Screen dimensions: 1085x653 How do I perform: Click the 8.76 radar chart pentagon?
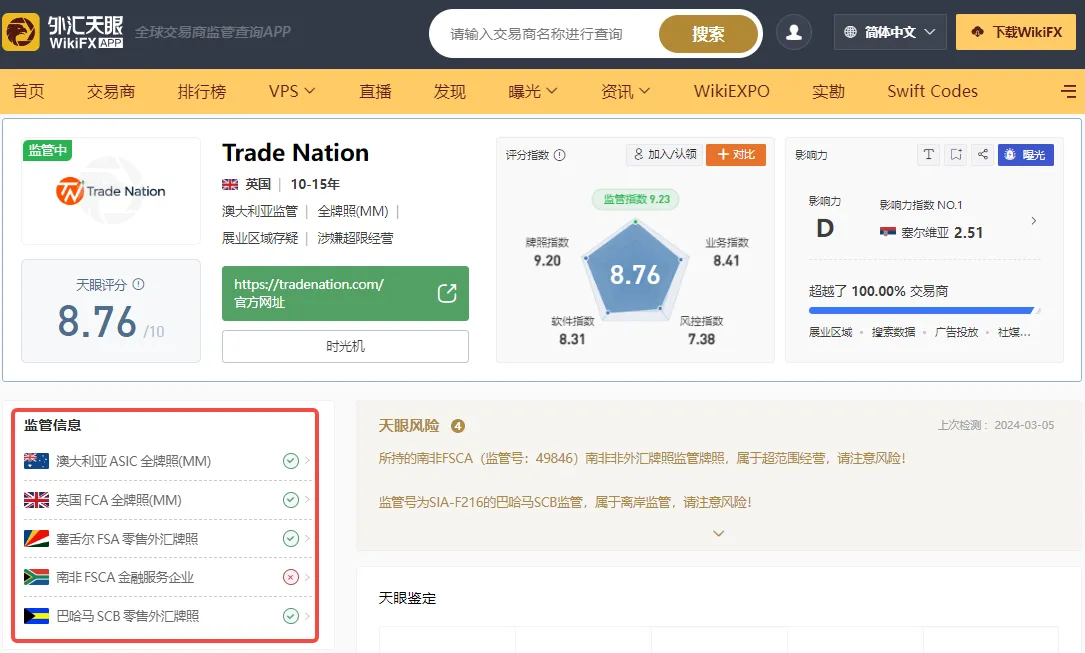(635, 271)
